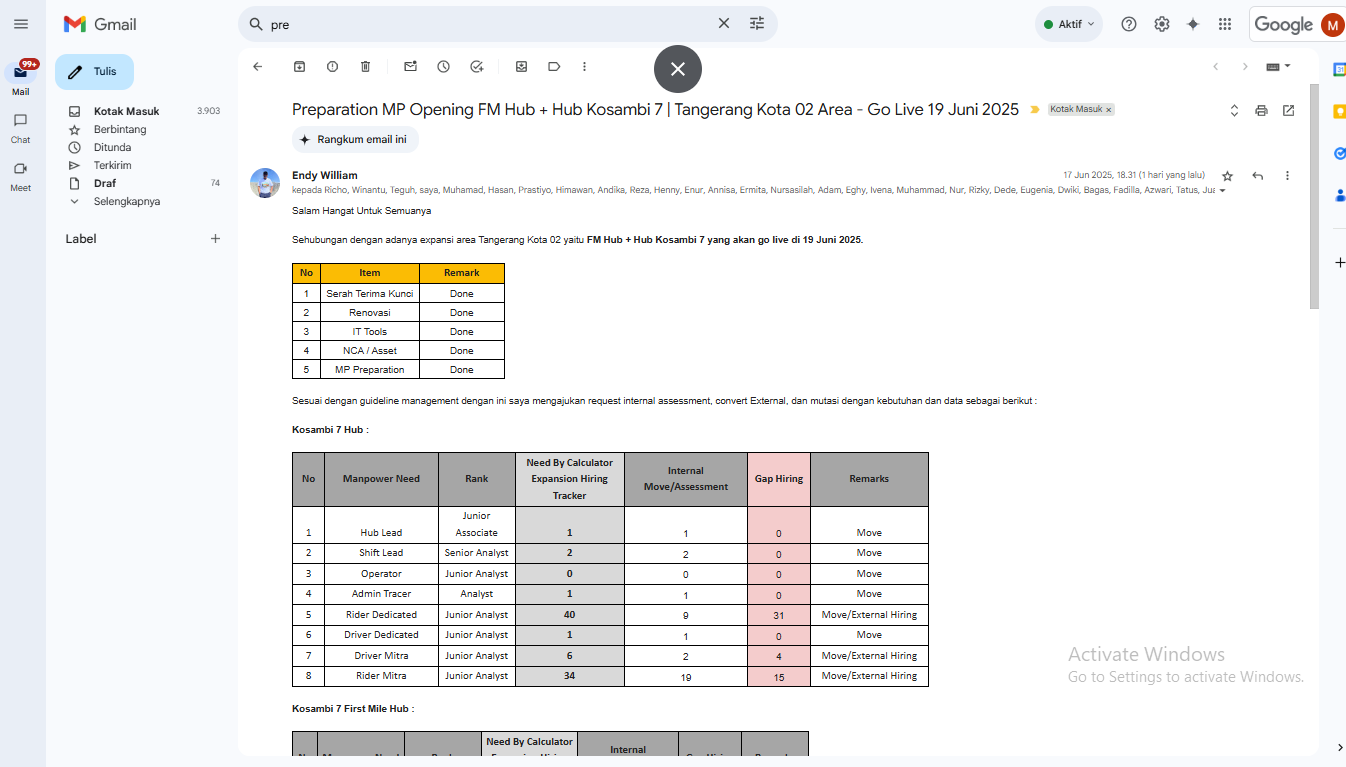Report this email as spam
Image resolution: width=1346 pixels, height=767 pixels.
point(332,67)
